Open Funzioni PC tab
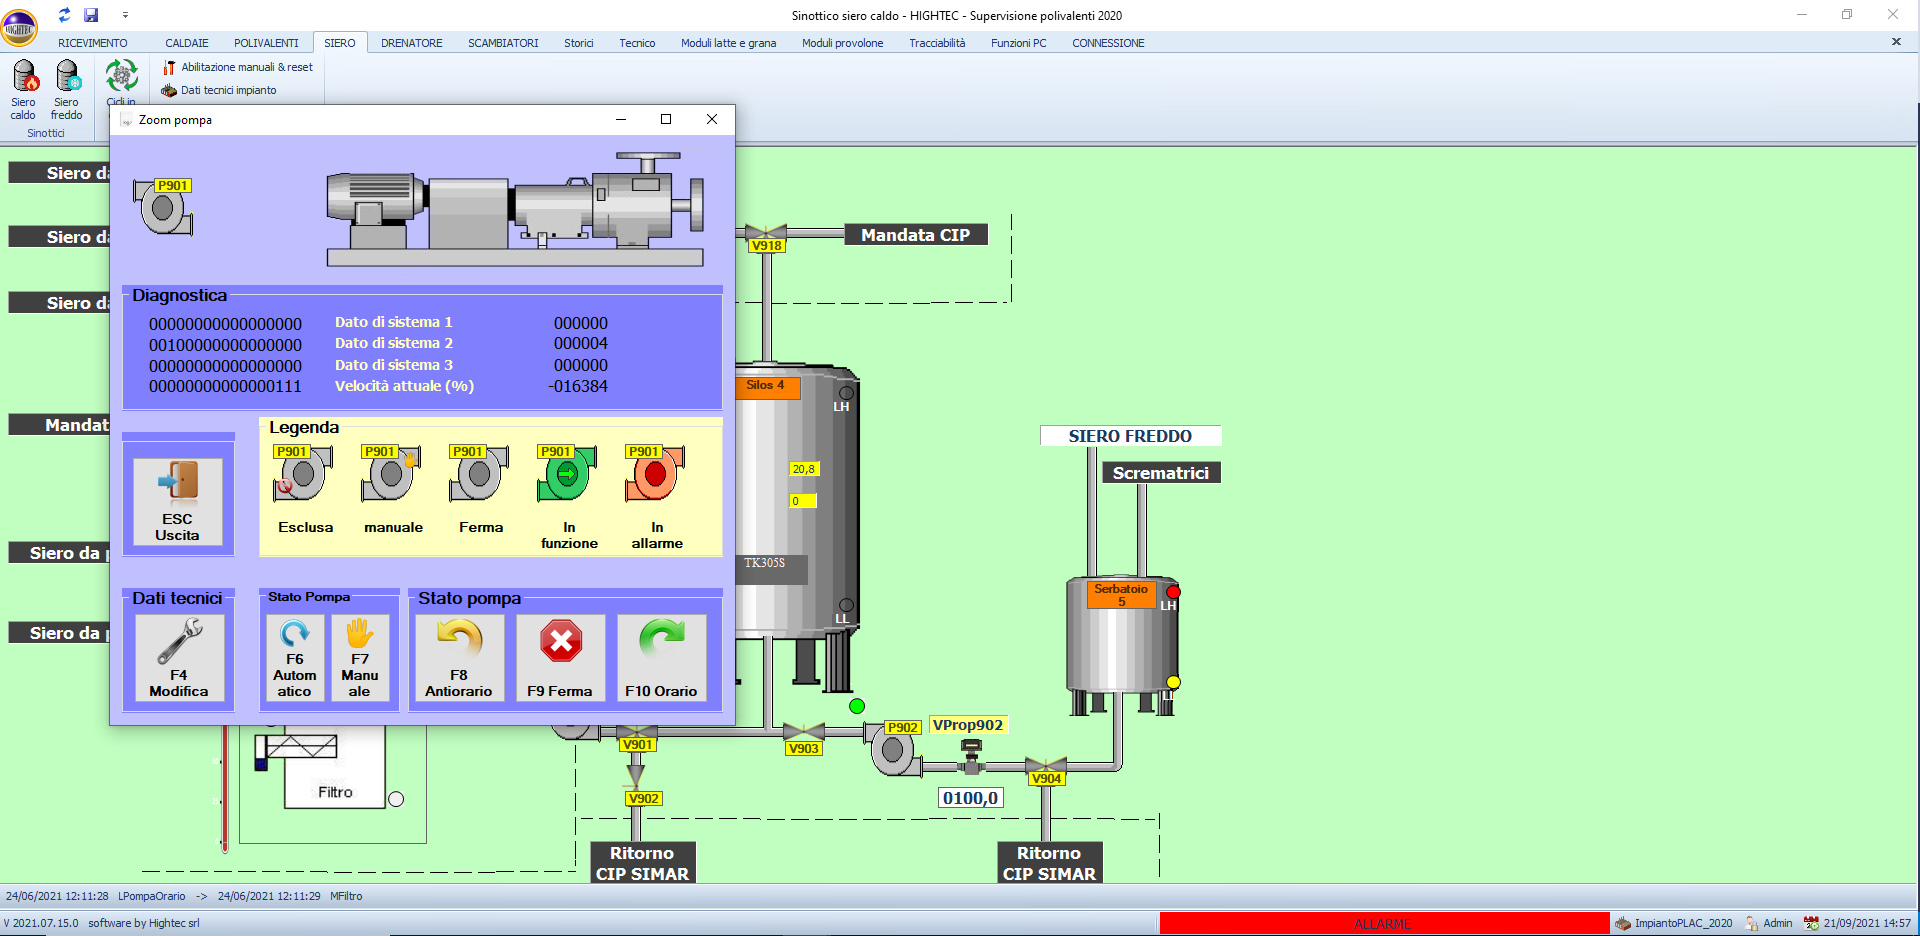1920x936 pixels. (x=1019, y=43)
